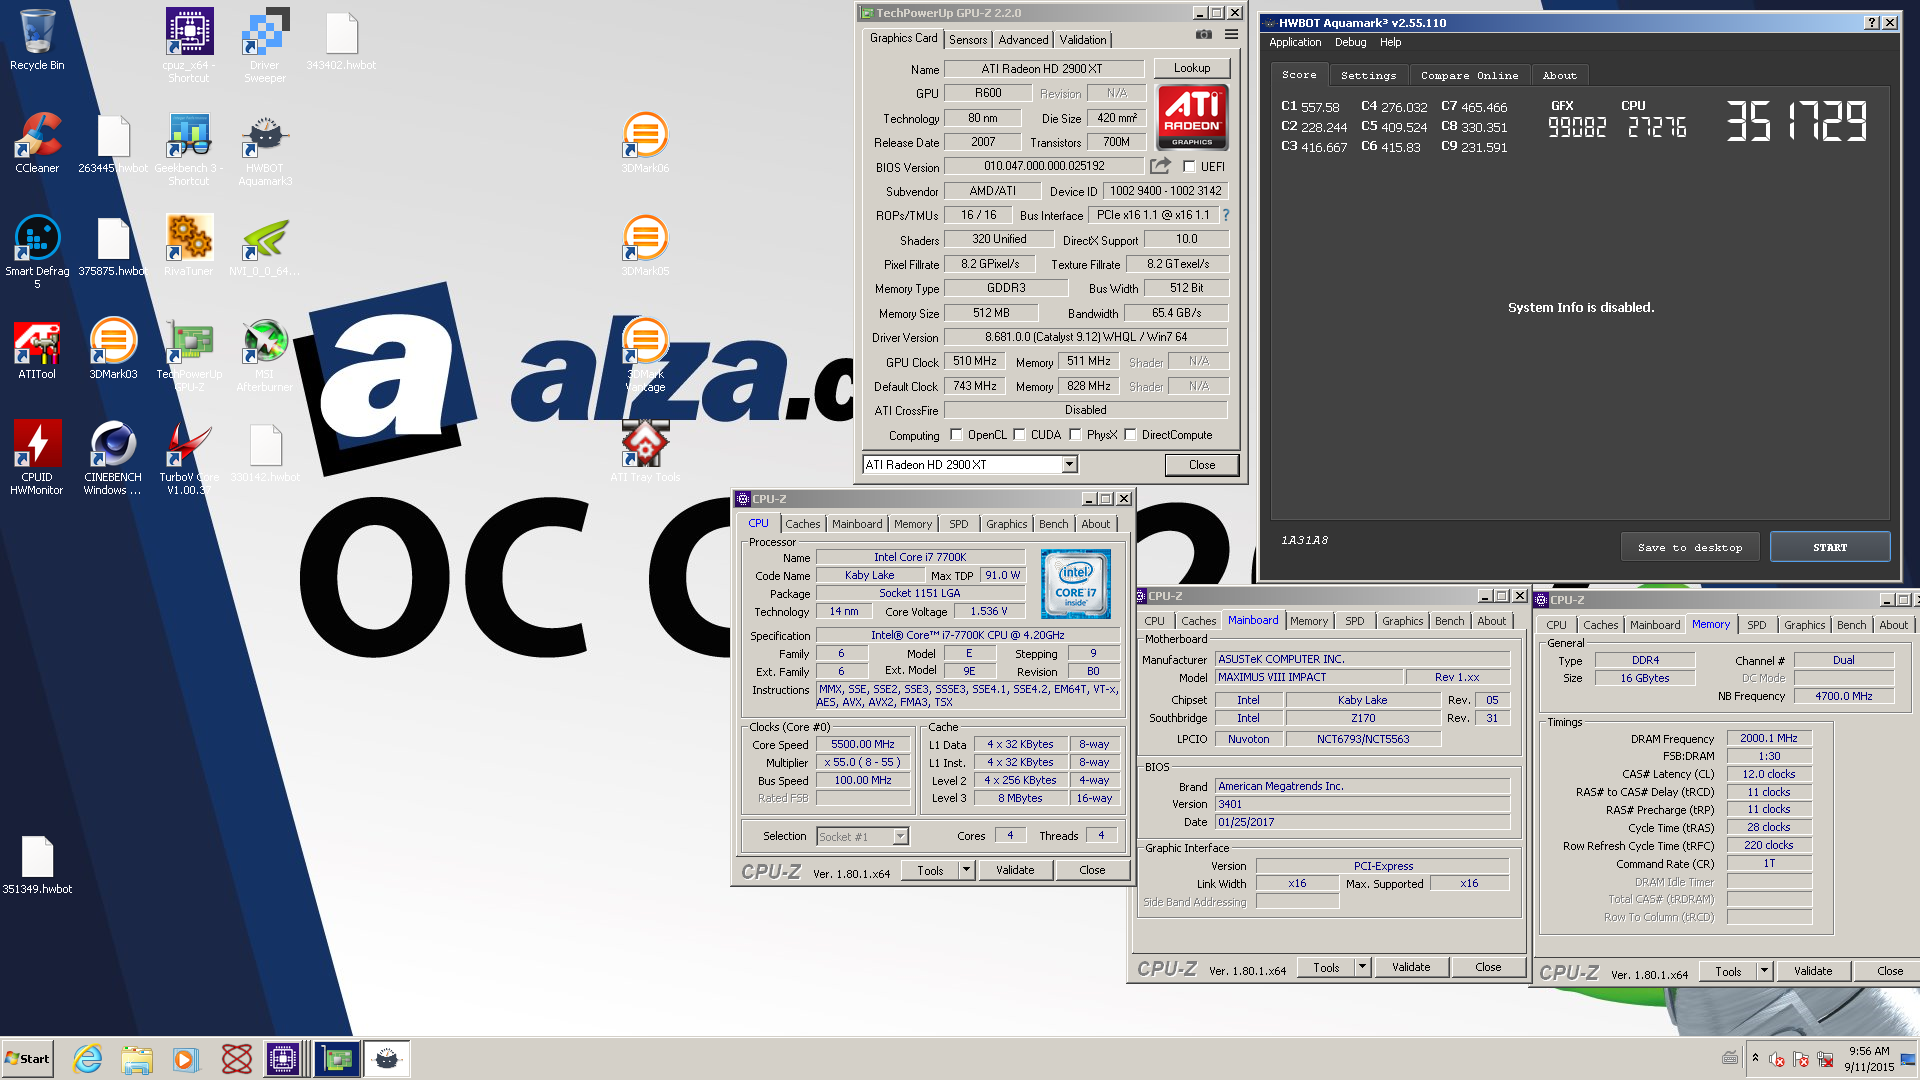The width and height of the screenshot is (1920, 1080).
Task: Open the cpuz_x64 shortcut icon
Action: (x=189, y=46)
